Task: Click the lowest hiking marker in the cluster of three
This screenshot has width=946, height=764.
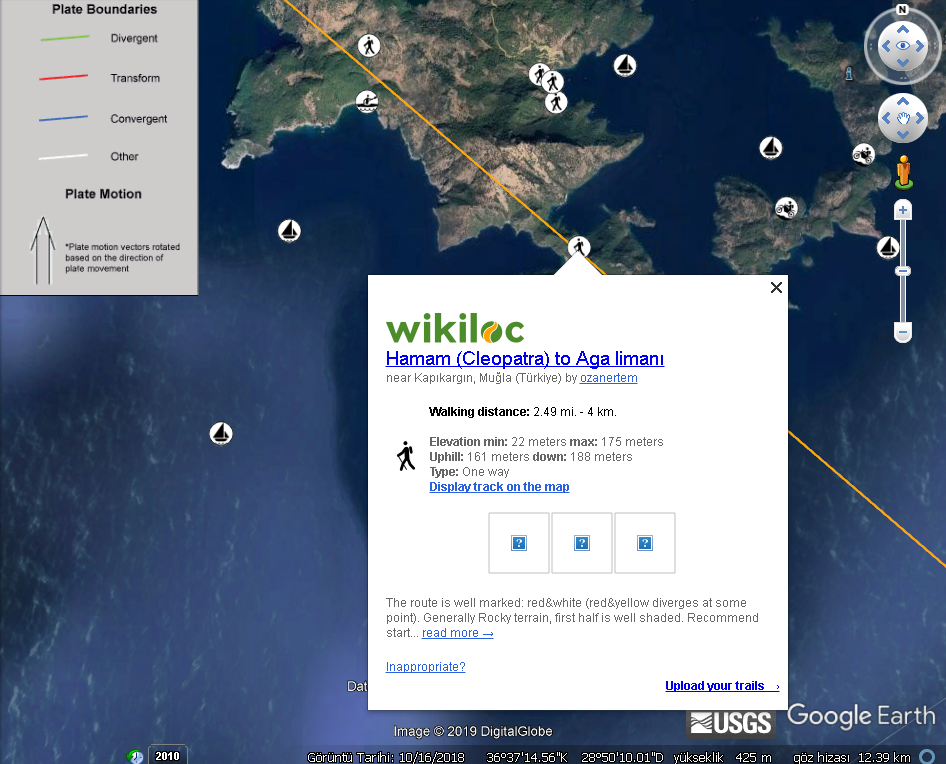Action: (x=556, y=103)
